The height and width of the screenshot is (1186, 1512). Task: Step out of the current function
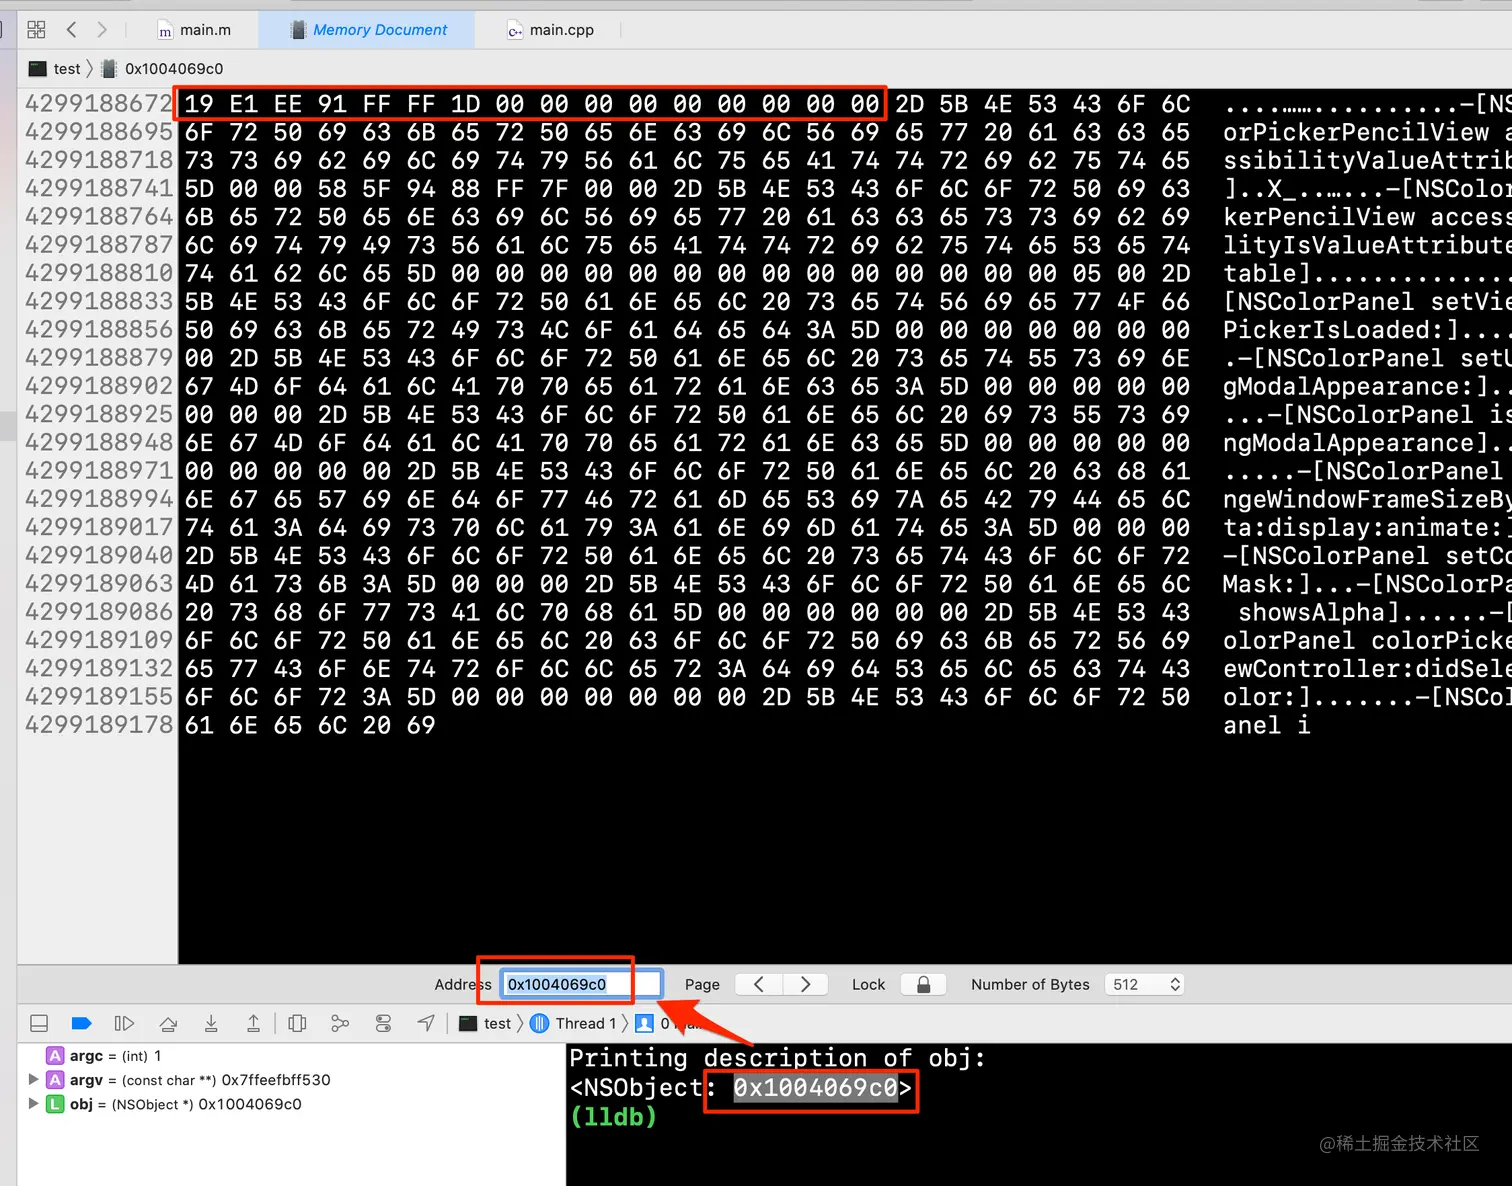coord(253,1023)
